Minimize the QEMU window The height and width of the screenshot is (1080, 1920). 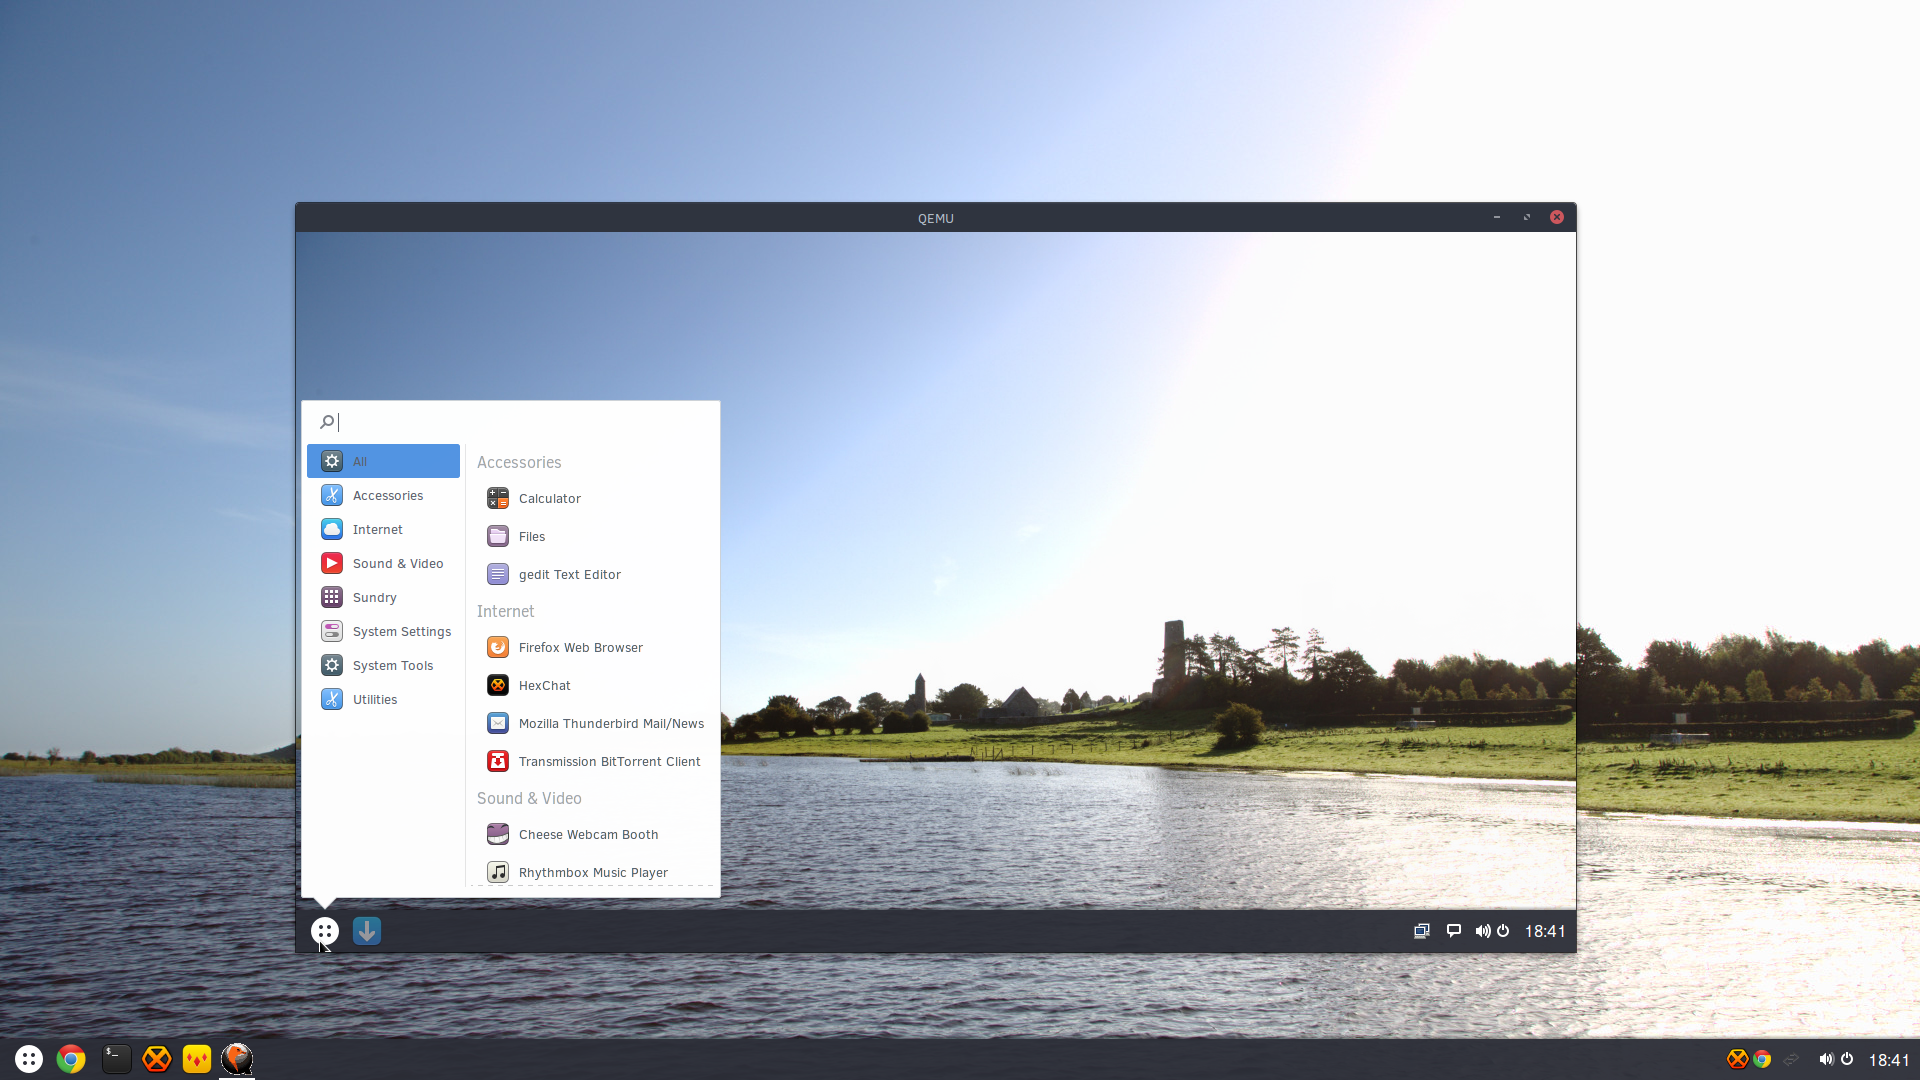[x=1497, y=217]
